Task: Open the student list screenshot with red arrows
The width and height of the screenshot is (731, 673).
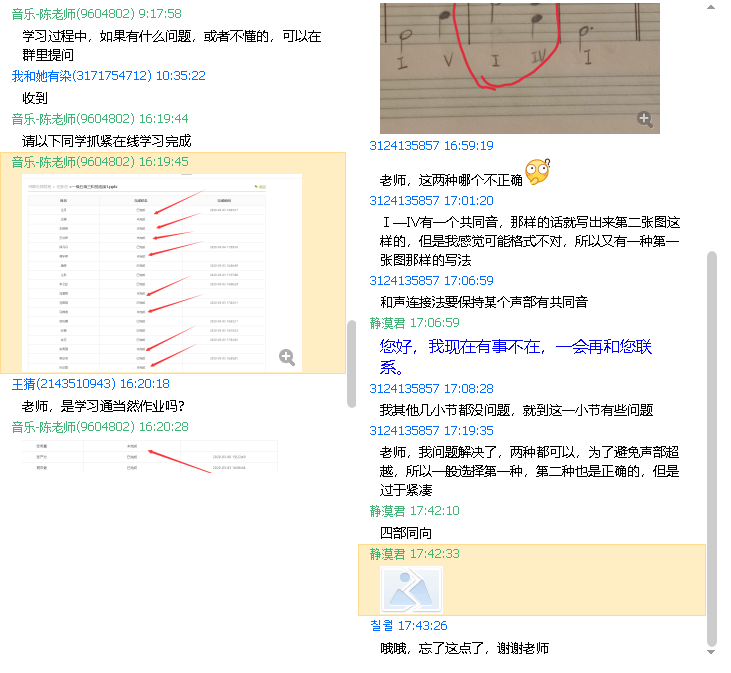Action: tap(162, 271)
